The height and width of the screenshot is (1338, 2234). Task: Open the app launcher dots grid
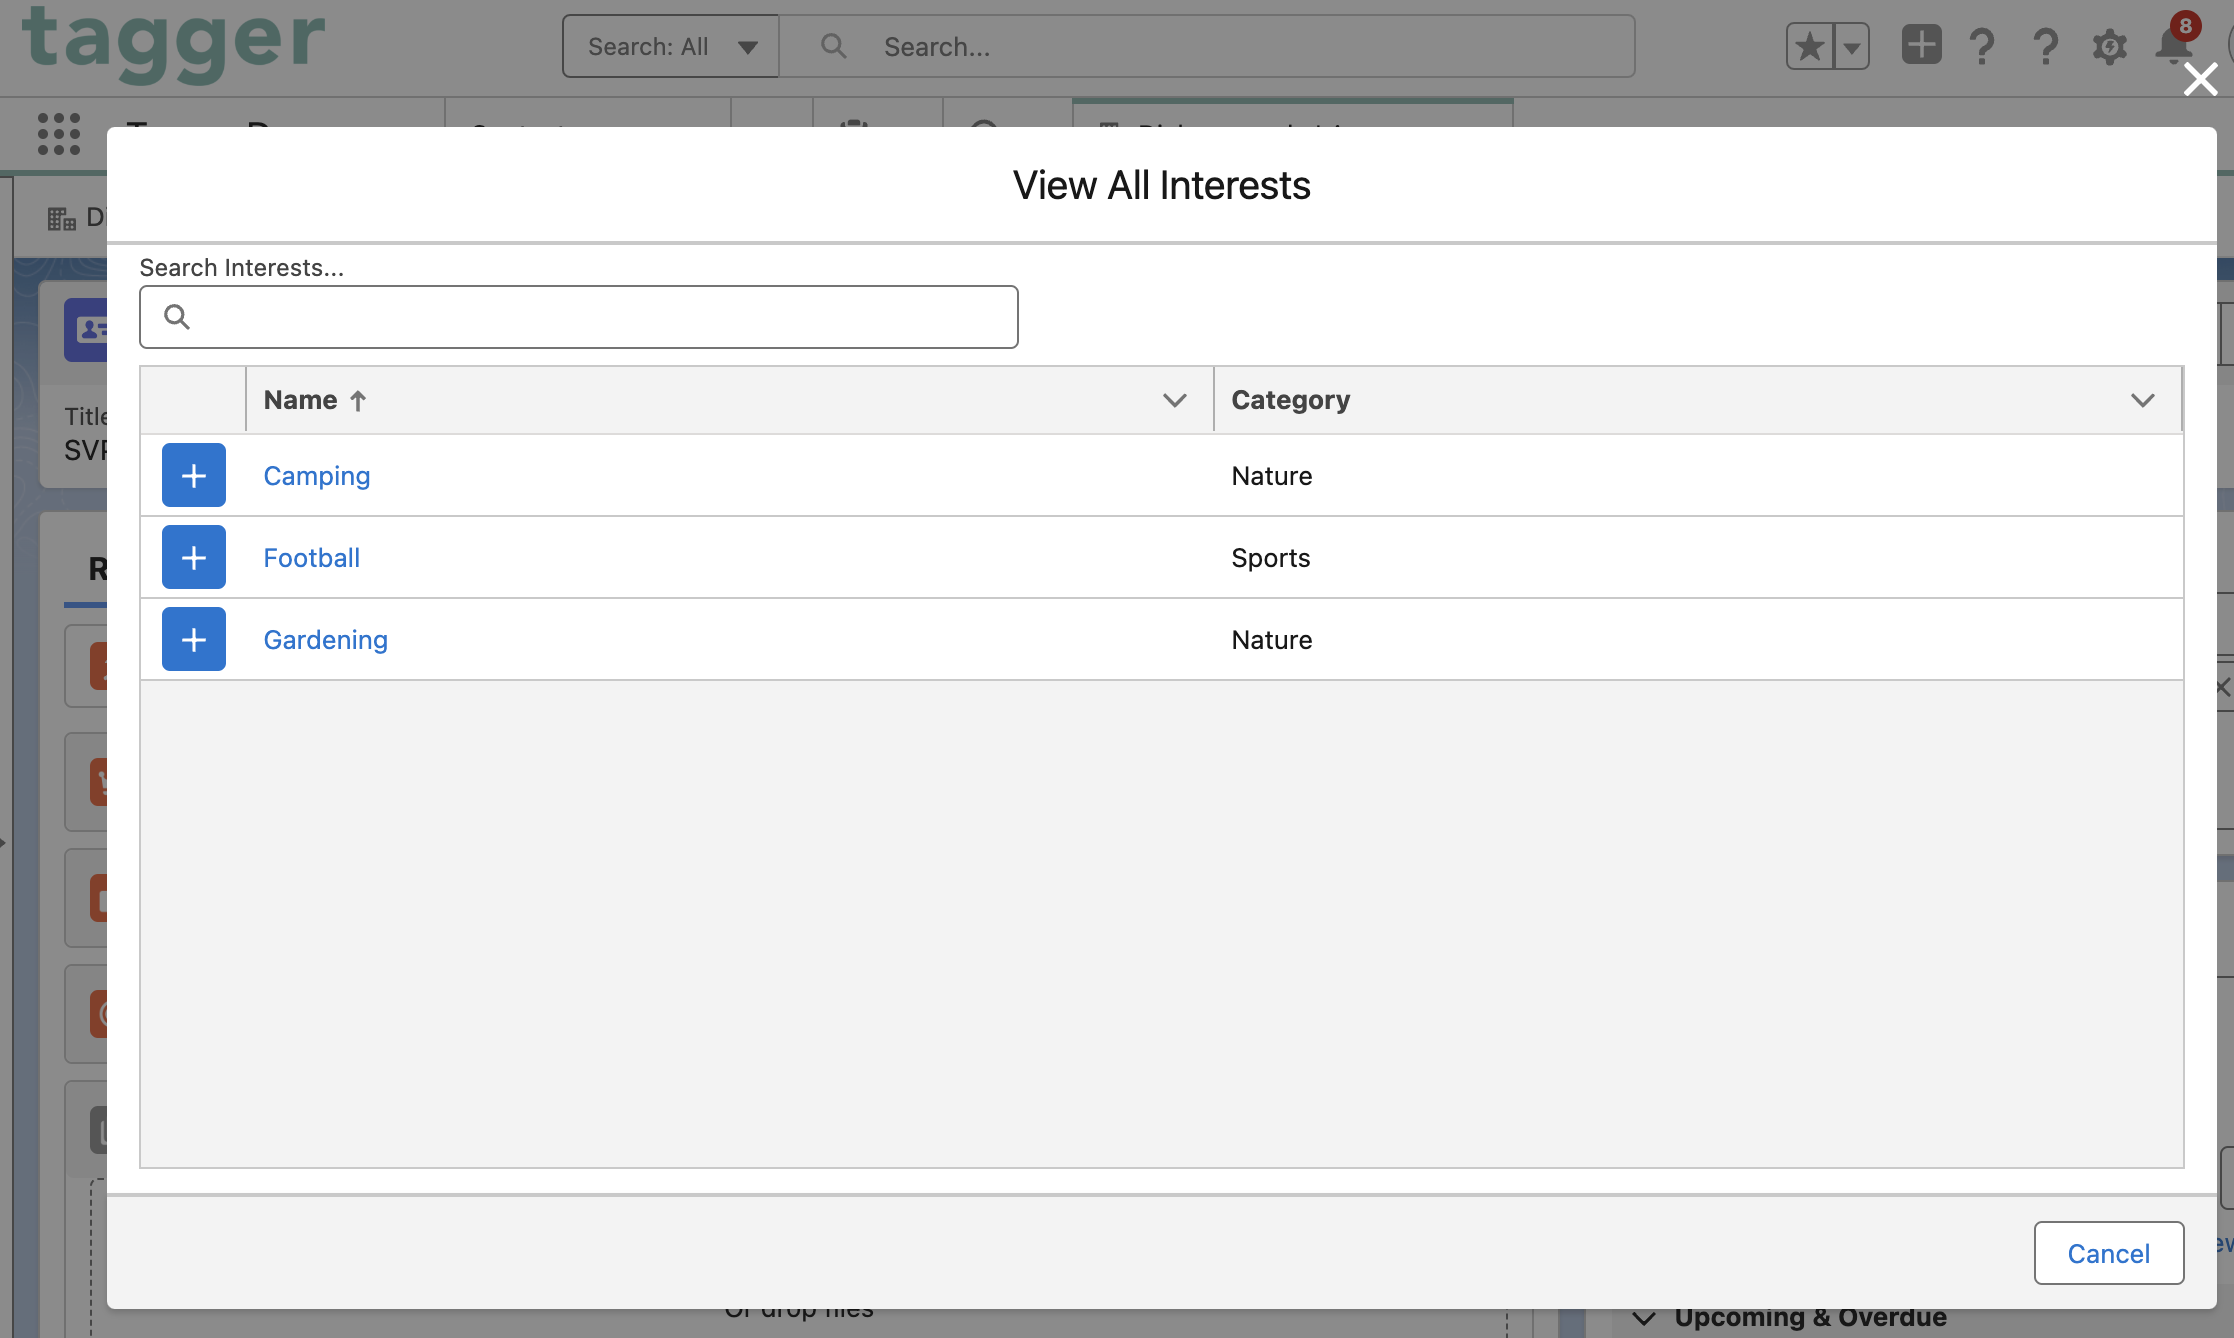pyautogui.click(x=58, y=133)
